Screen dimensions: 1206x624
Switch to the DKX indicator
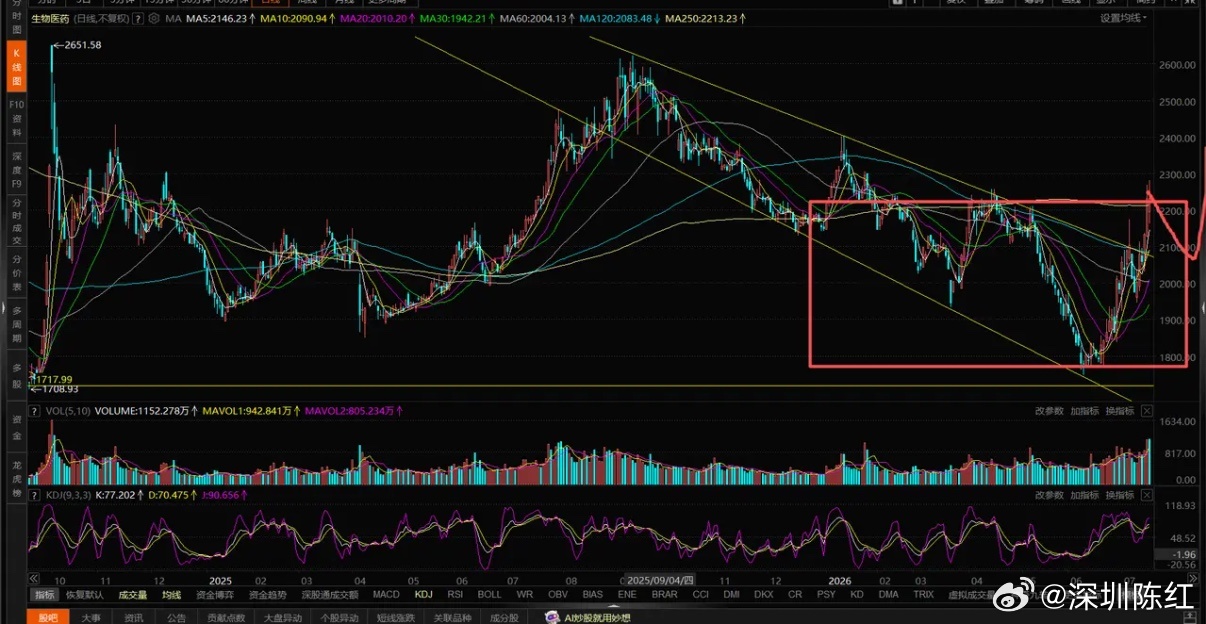(x=764, y=594)
